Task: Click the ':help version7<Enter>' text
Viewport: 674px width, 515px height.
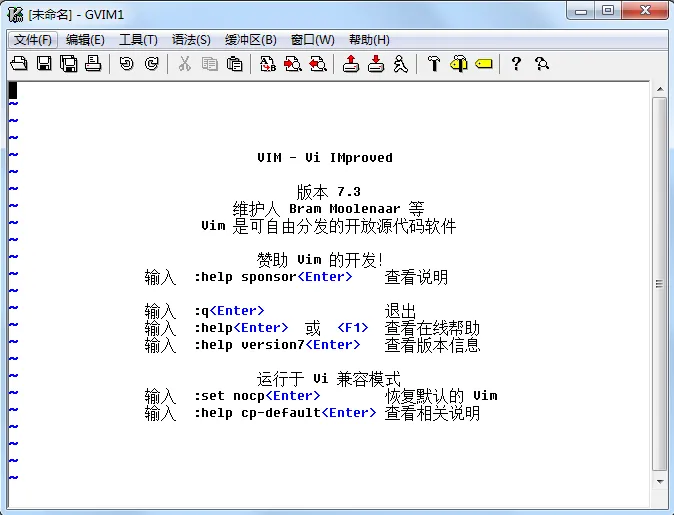Action: click(277, 345)
